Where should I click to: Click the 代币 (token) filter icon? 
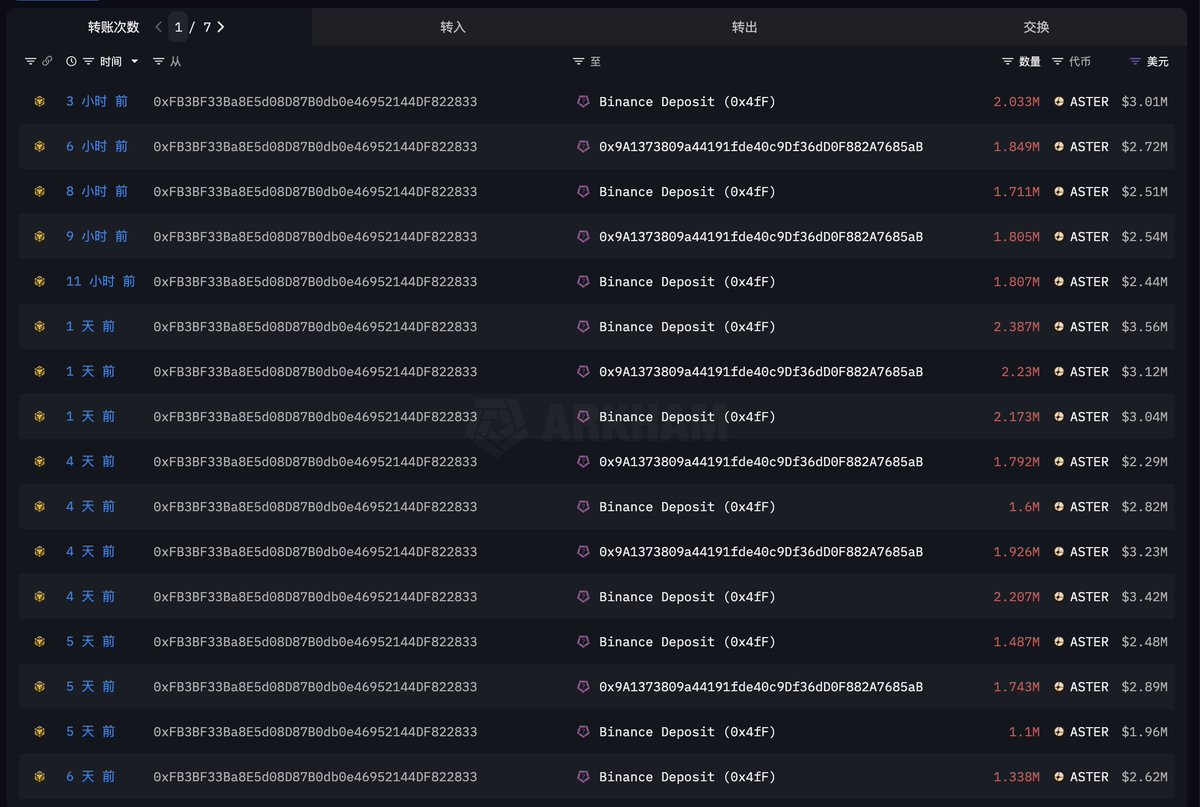pos(1057,62)
